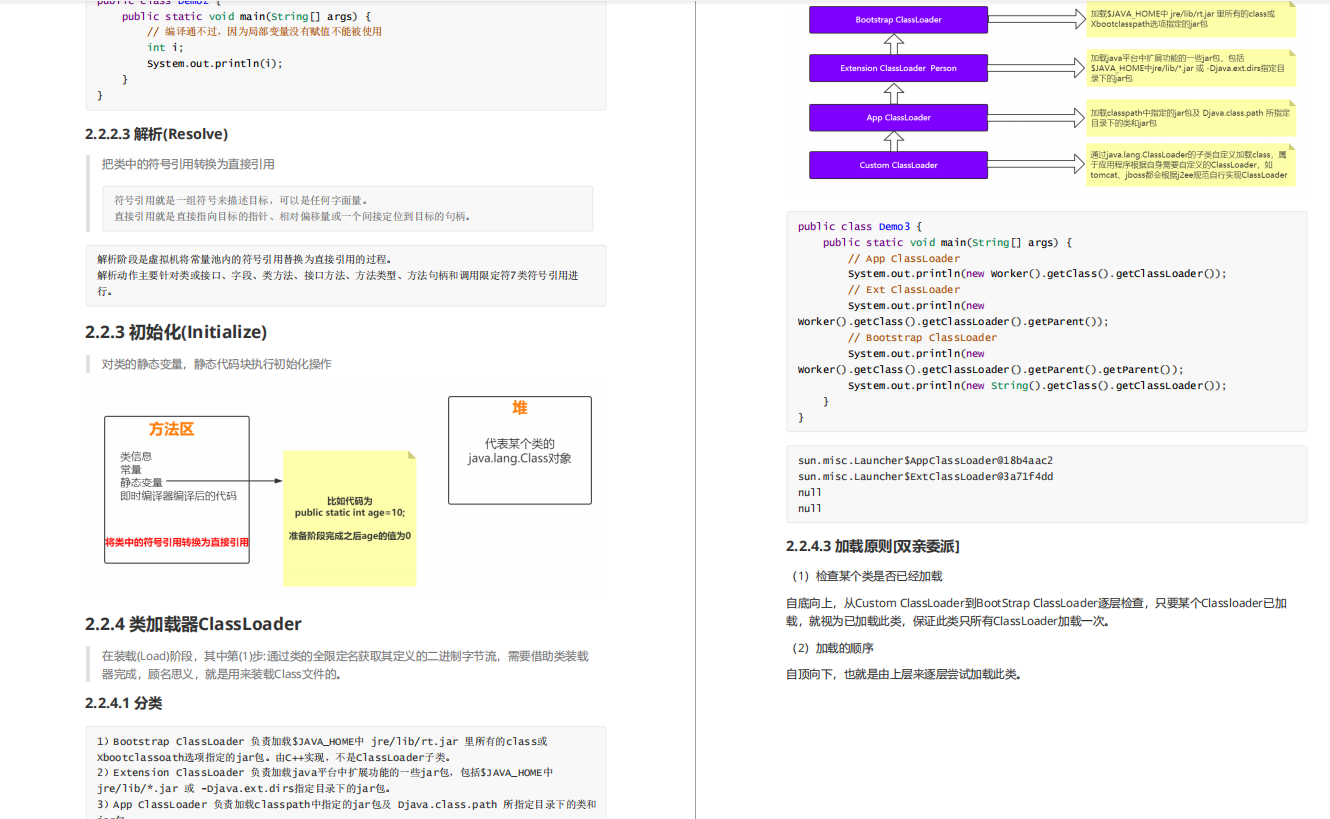The width and height of the screenshot is (1330, 819).
Task: Click 'java.lang.Class对象' in the 堆 box
Action: coord(519,458)
